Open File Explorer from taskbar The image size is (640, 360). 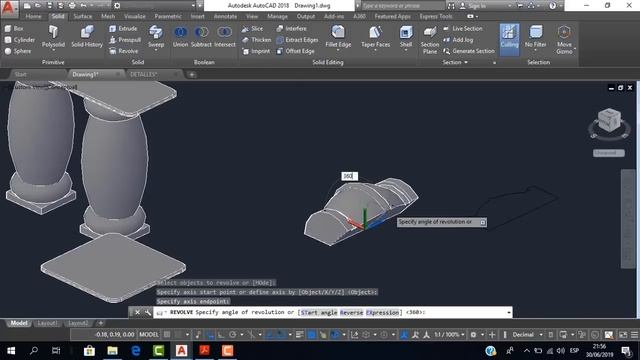coord(112,351)
